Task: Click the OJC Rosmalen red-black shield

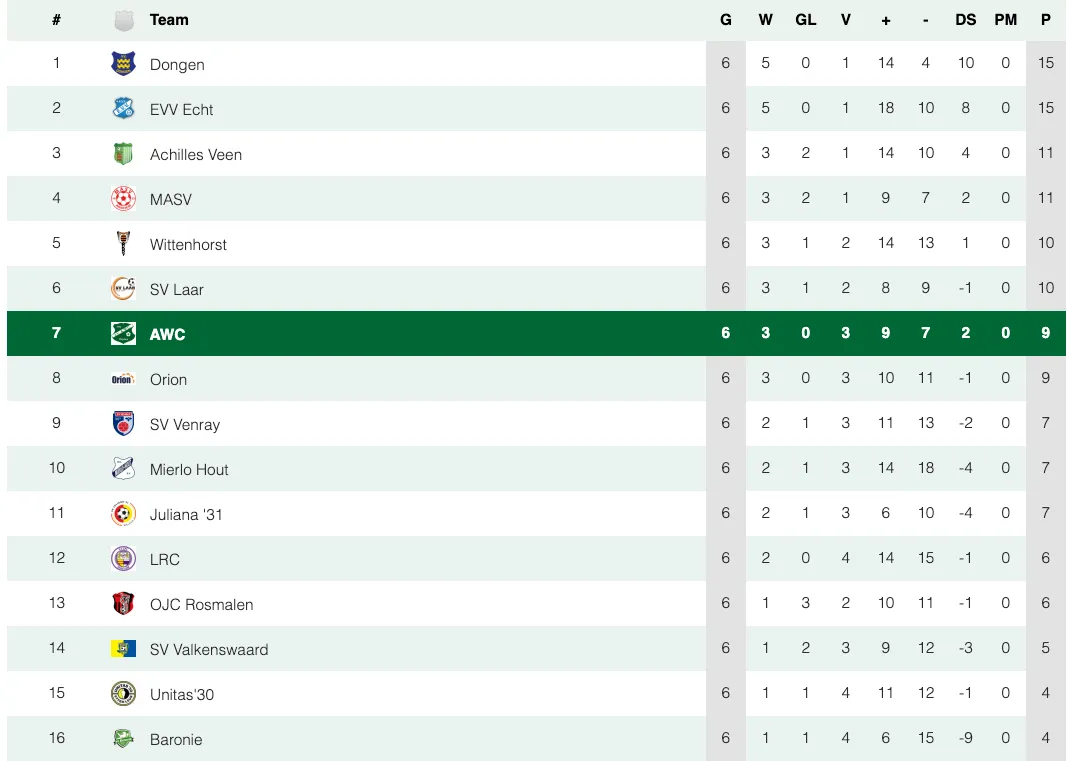Action: pos(123,603)
